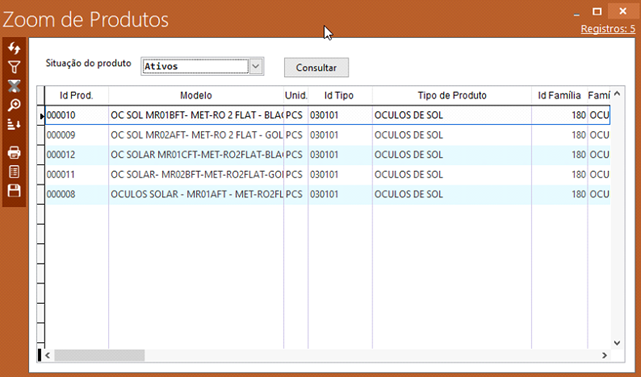Click the Tipo de Produto column header
Viewport: 641px width, 377px height.
click(x=452, y=96)
